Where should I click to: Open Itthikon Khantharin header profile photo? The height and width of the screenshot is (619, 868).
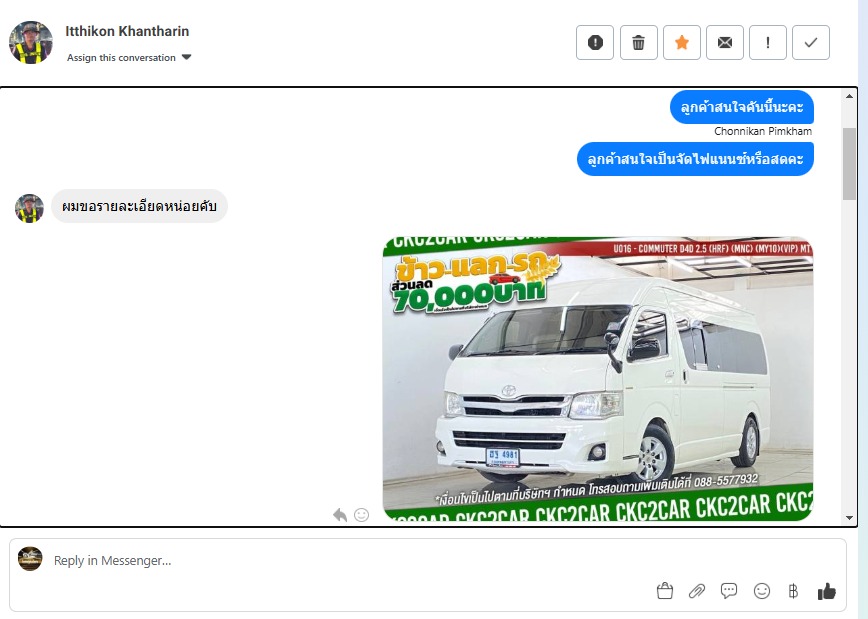click(x=31, y=43)
